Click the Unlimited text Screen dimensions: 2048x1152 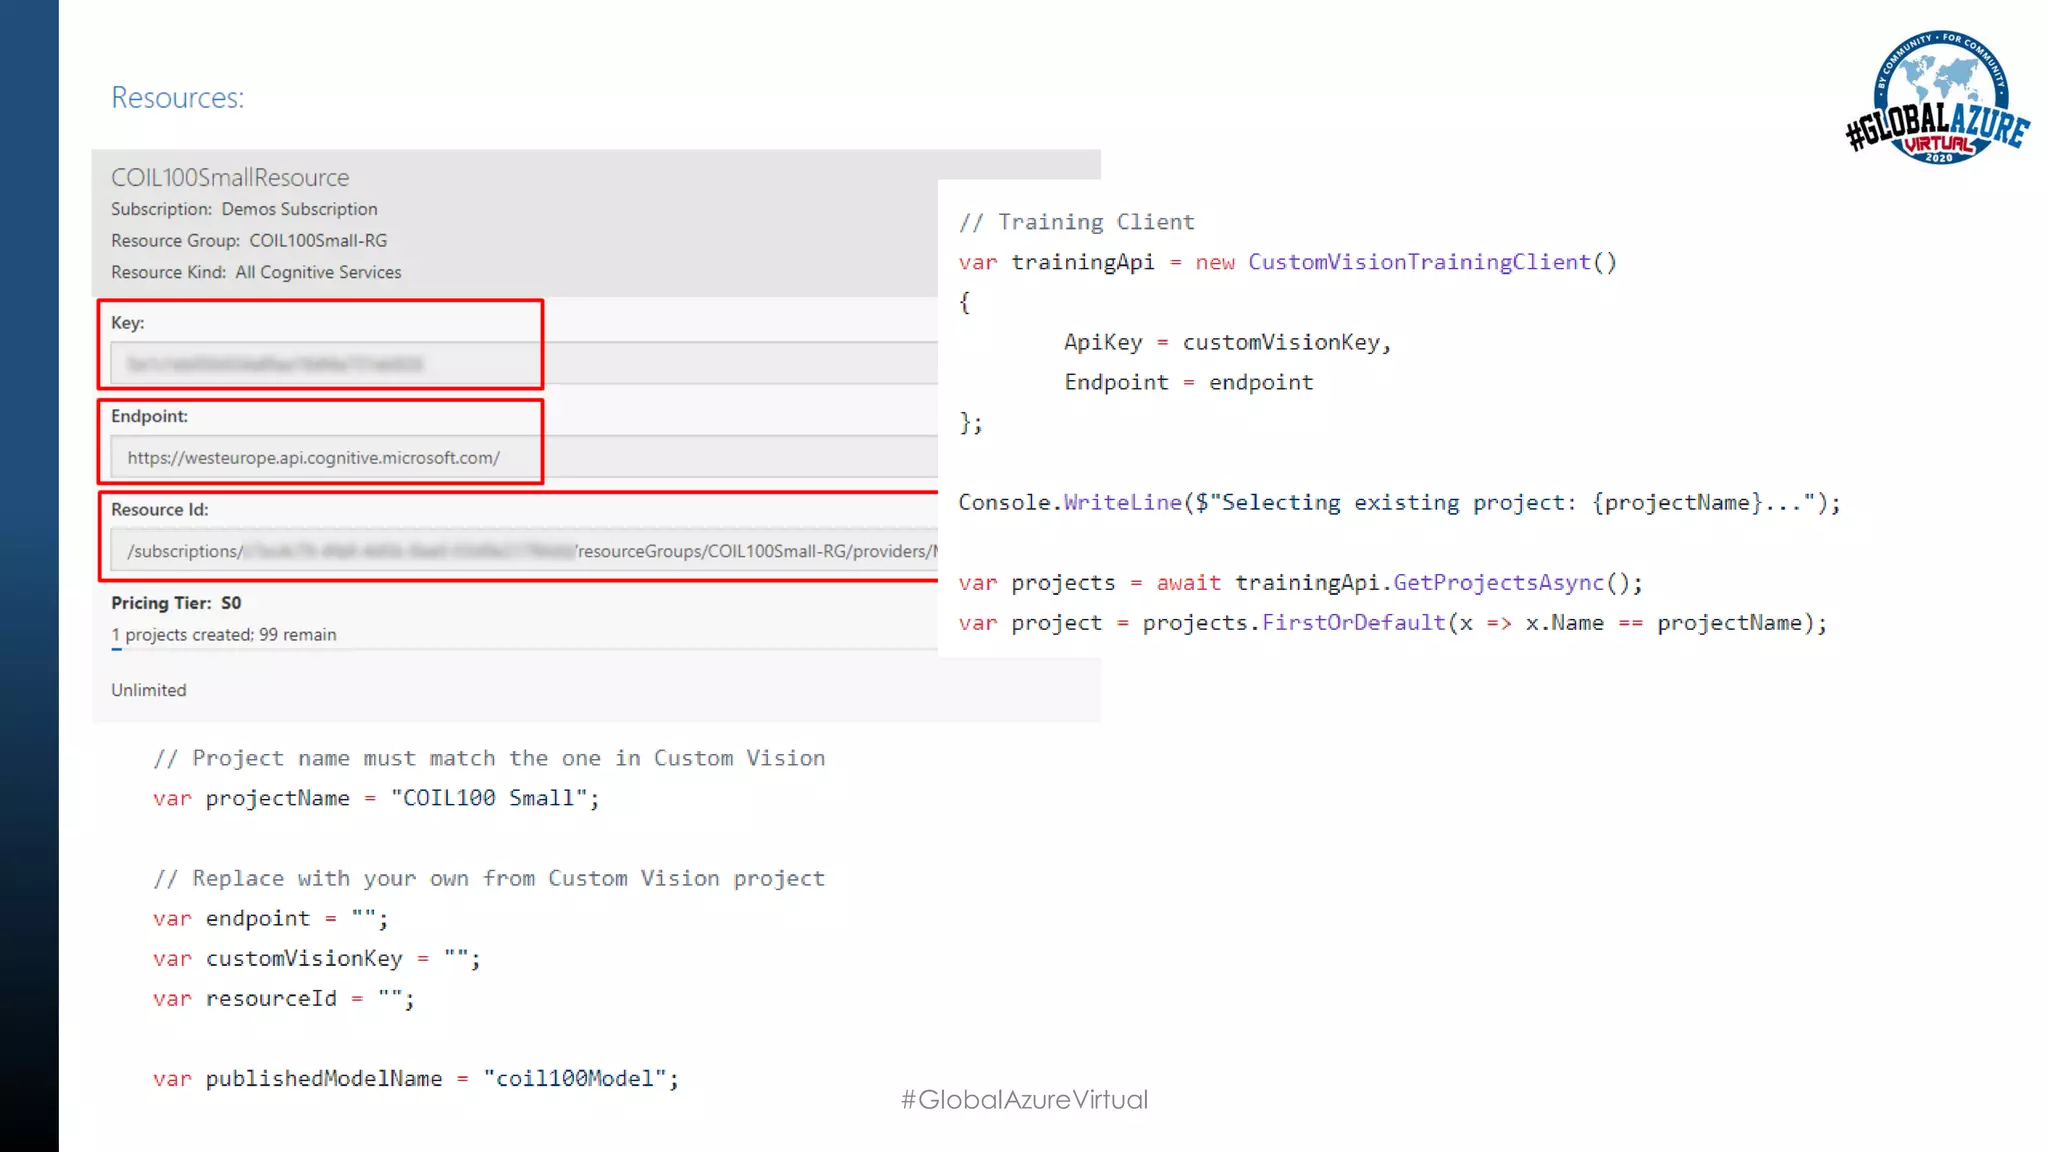pos(148,690)
